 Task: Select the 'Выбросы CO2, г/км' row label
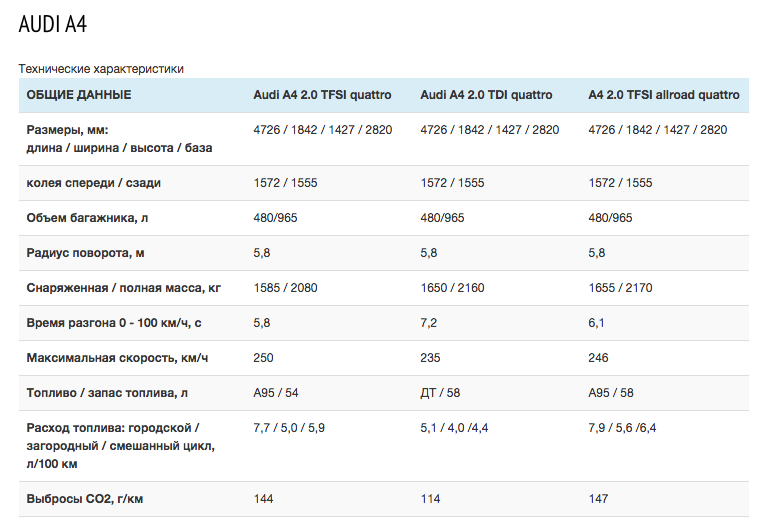85,499
